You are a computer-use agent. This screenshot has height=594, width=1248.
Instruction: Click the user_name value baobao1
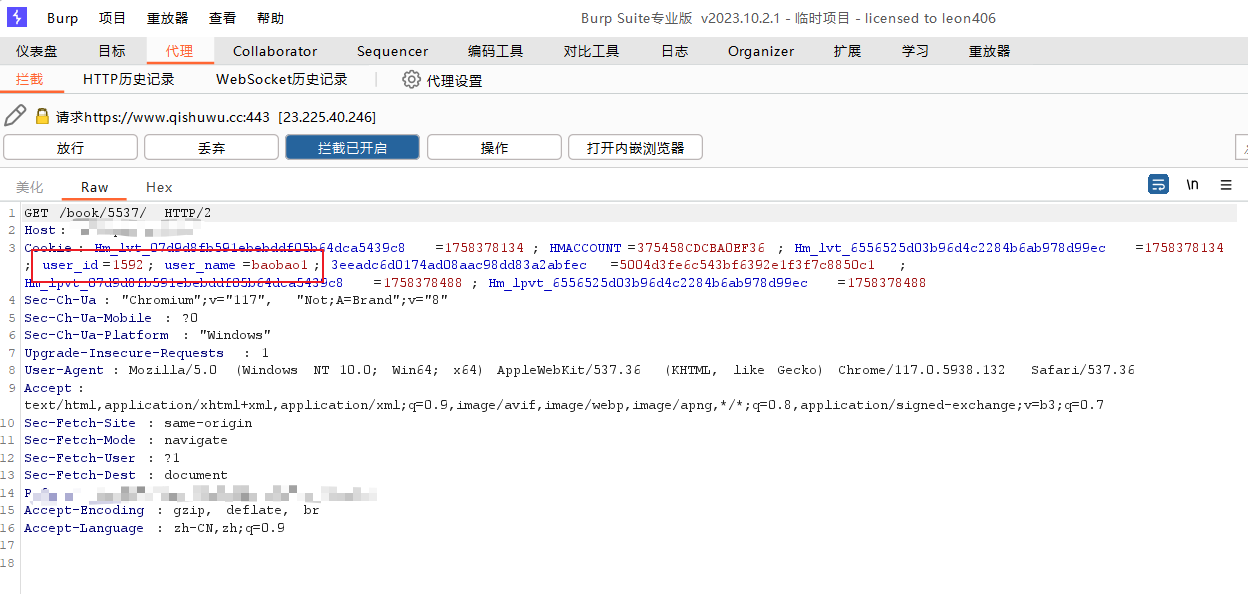(x=279, y=265)
